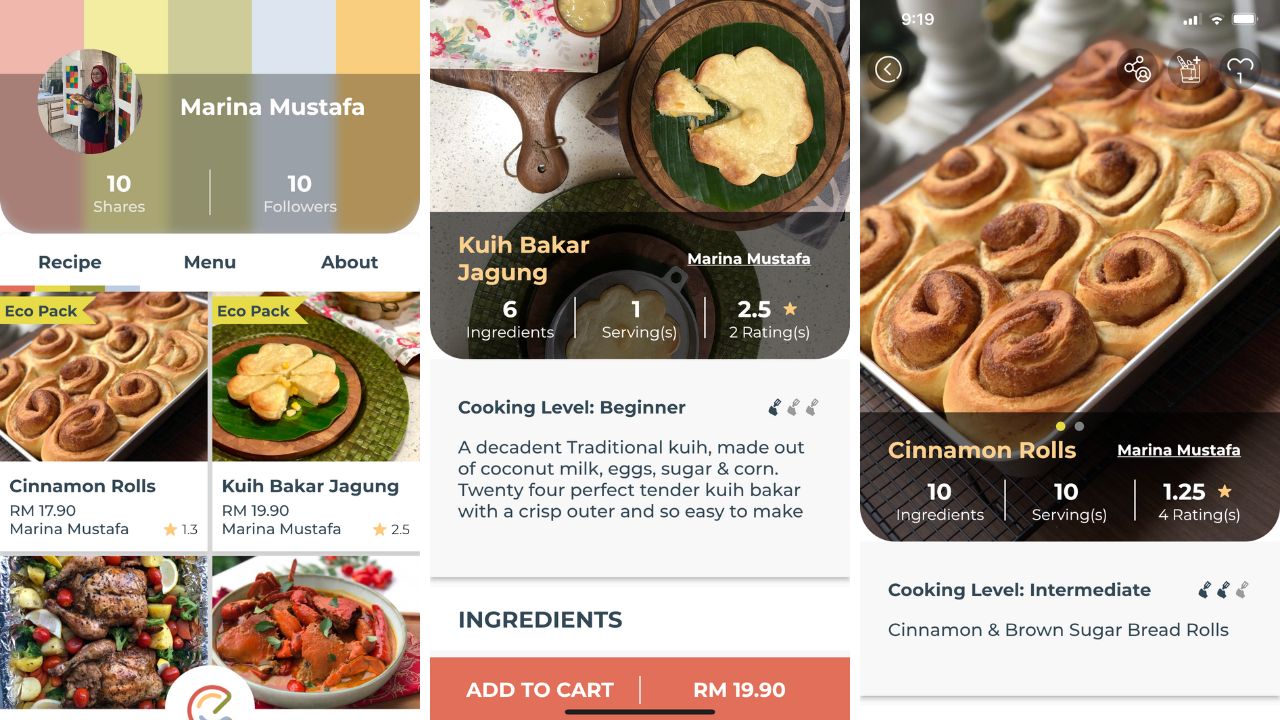Viewport: 1280px width, 720px height.
Task: Select the second image page dot
Action: coord(1079,426)
